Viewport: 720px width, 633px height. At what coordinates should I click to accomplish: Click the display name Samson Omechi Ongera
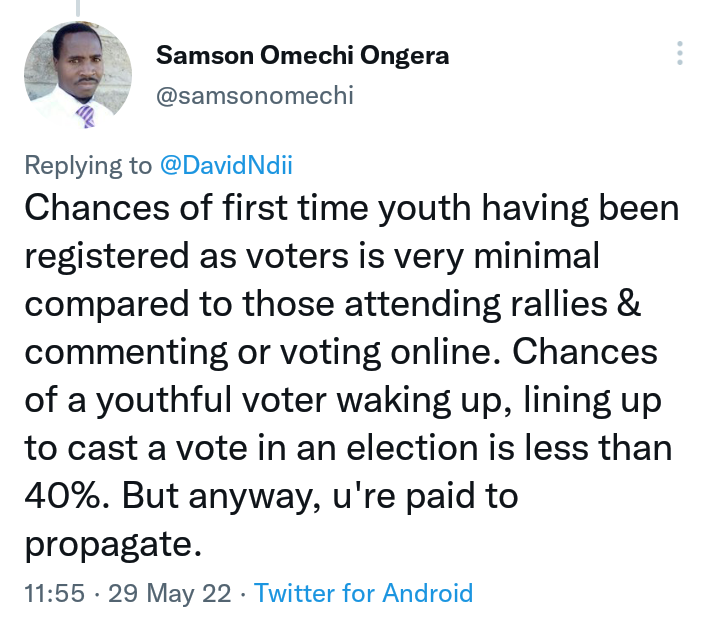pos(302,56)
